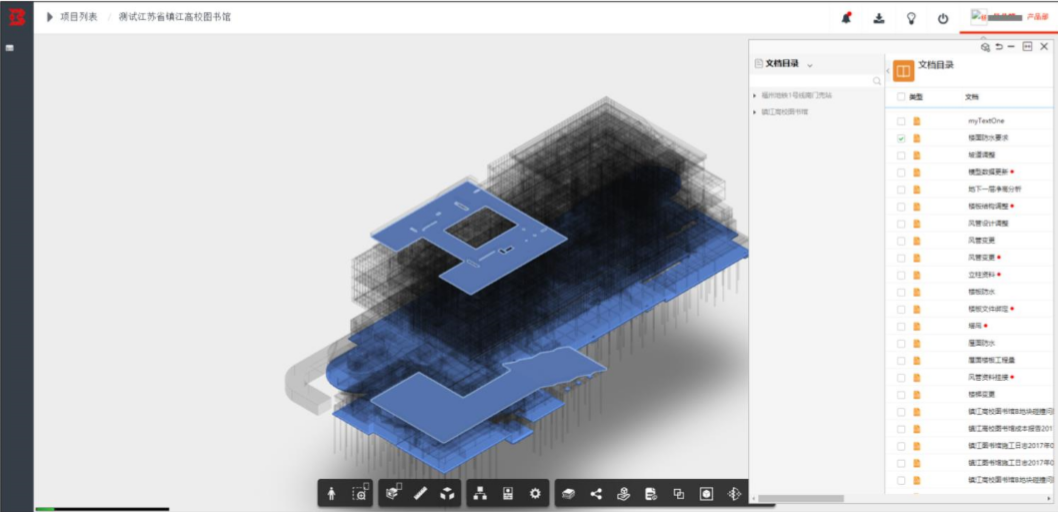Viewport: 1058px width, 512px height.
Task: Check the 屋面防水 document checkbox
Action: [901, 343]
